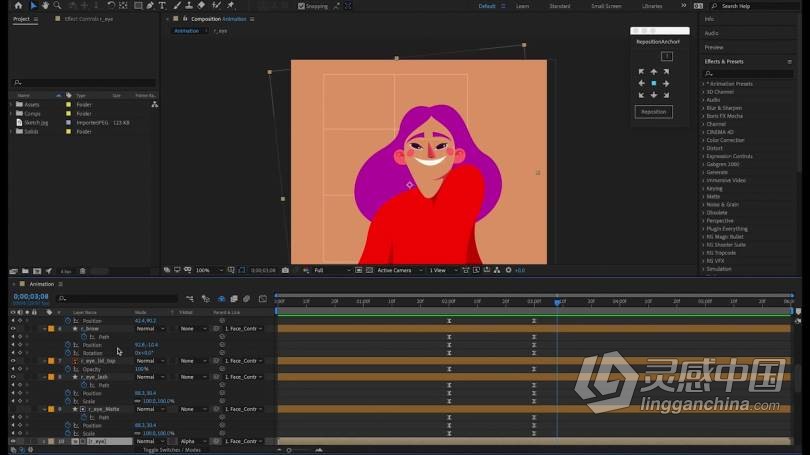Open the resolution Full dropdown
This screenshot has height=455, width=810.
(332, 270)
